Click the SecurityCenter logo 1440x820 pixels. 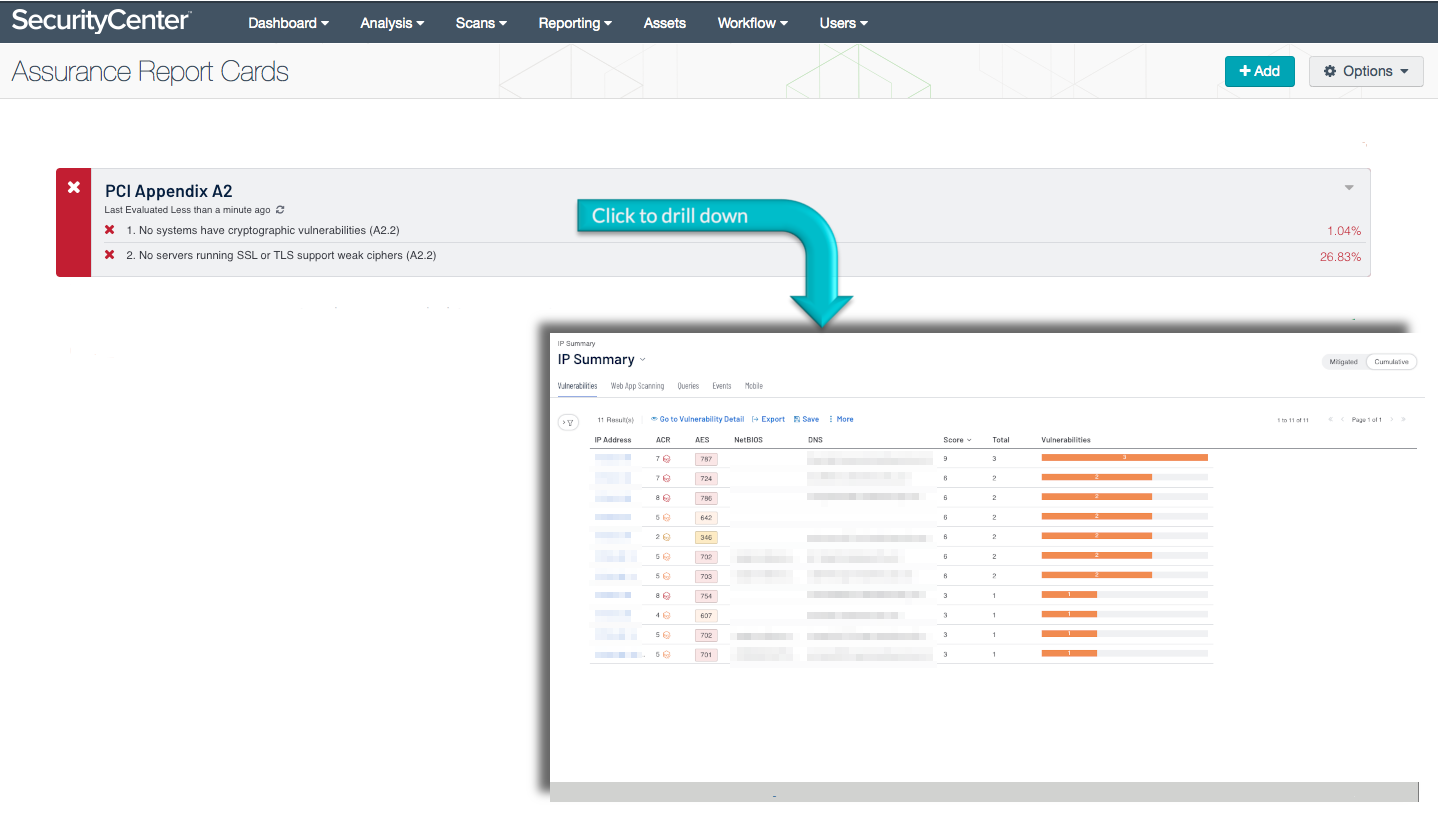[102, 20]
